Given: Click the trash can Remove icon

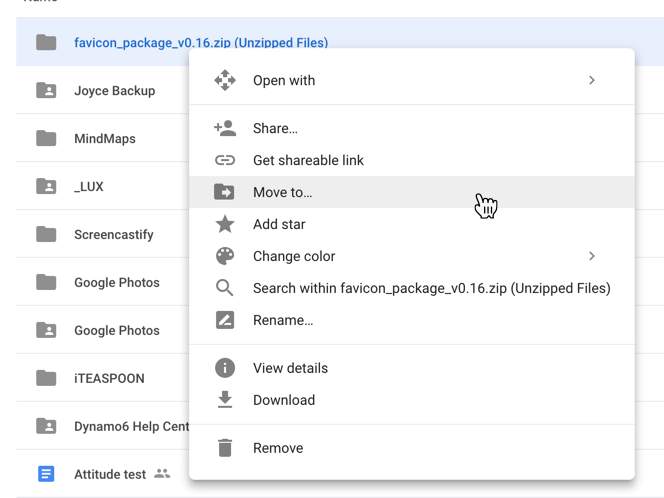Looking at the screenshot, I should (225, 448).
